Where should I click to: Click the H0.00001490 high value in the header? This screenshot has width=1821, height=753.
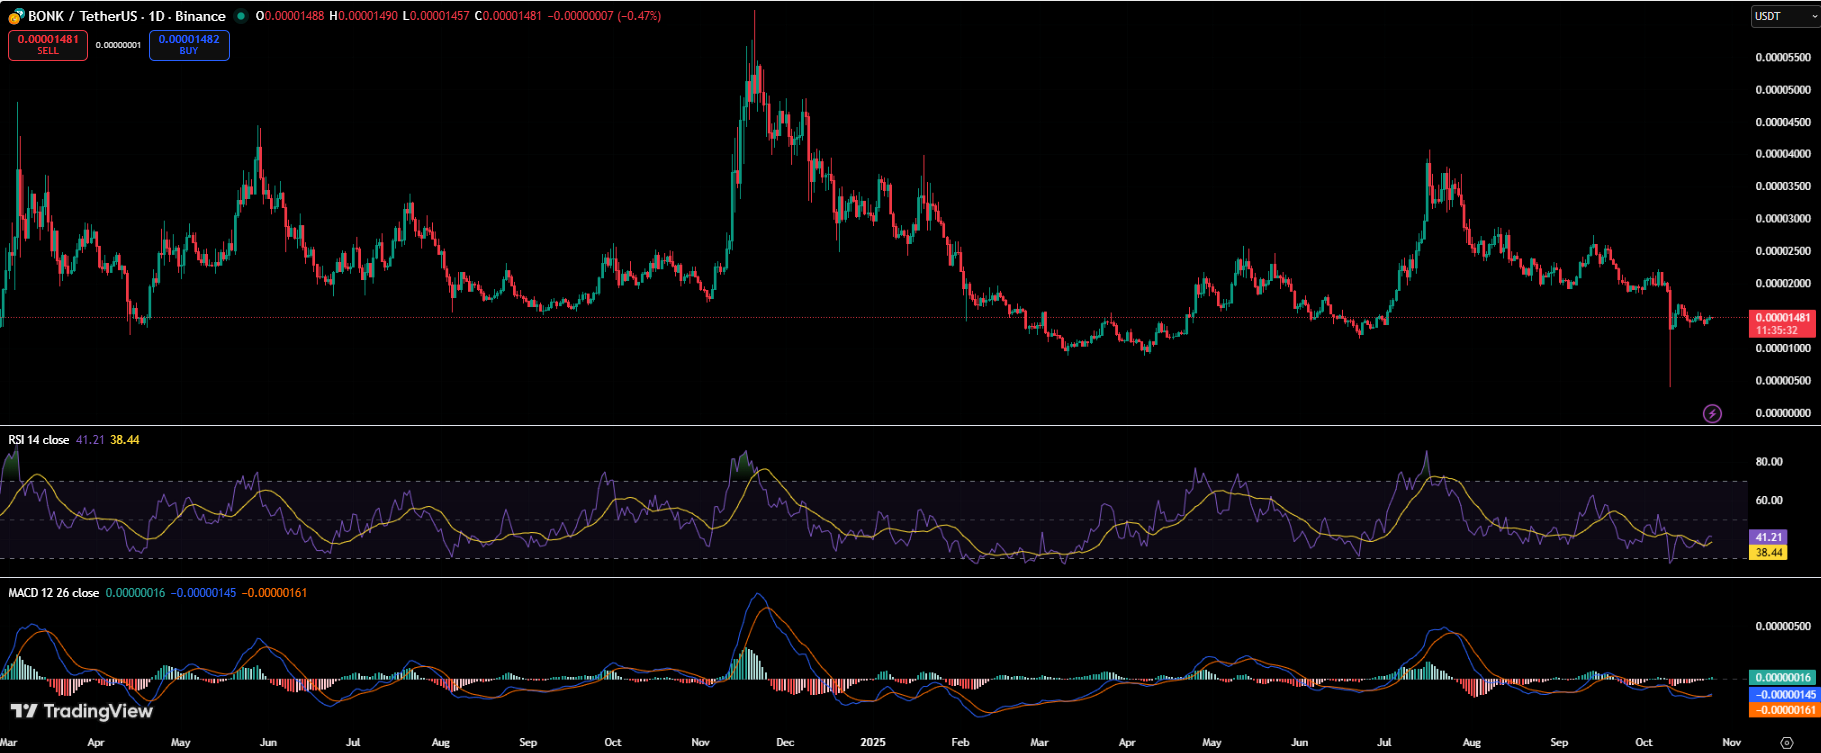click(x=364, y=16)
